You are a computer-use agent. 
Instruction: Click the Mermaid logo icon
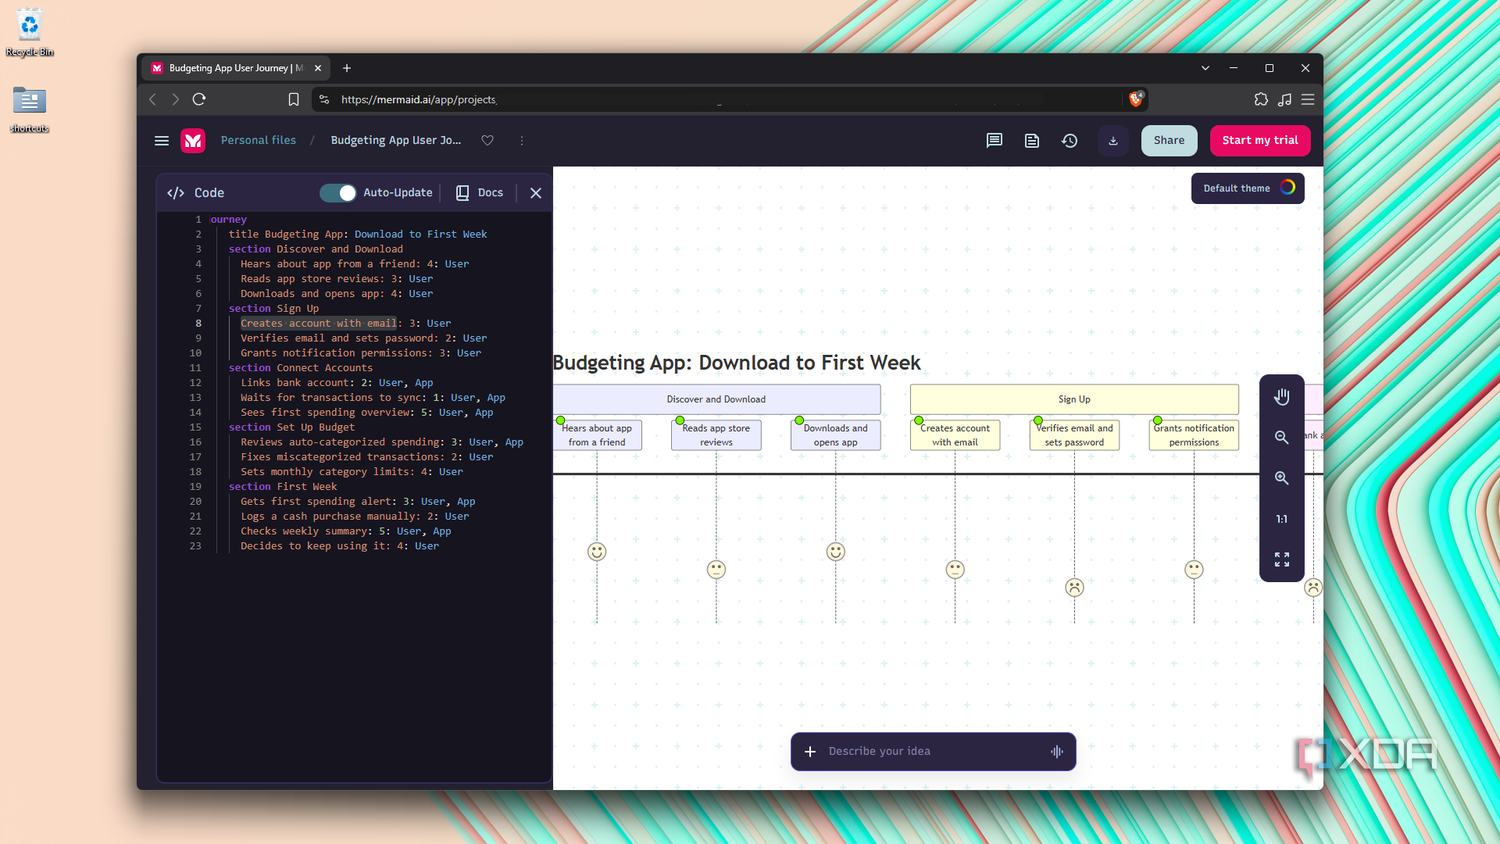tap(193, 141)
